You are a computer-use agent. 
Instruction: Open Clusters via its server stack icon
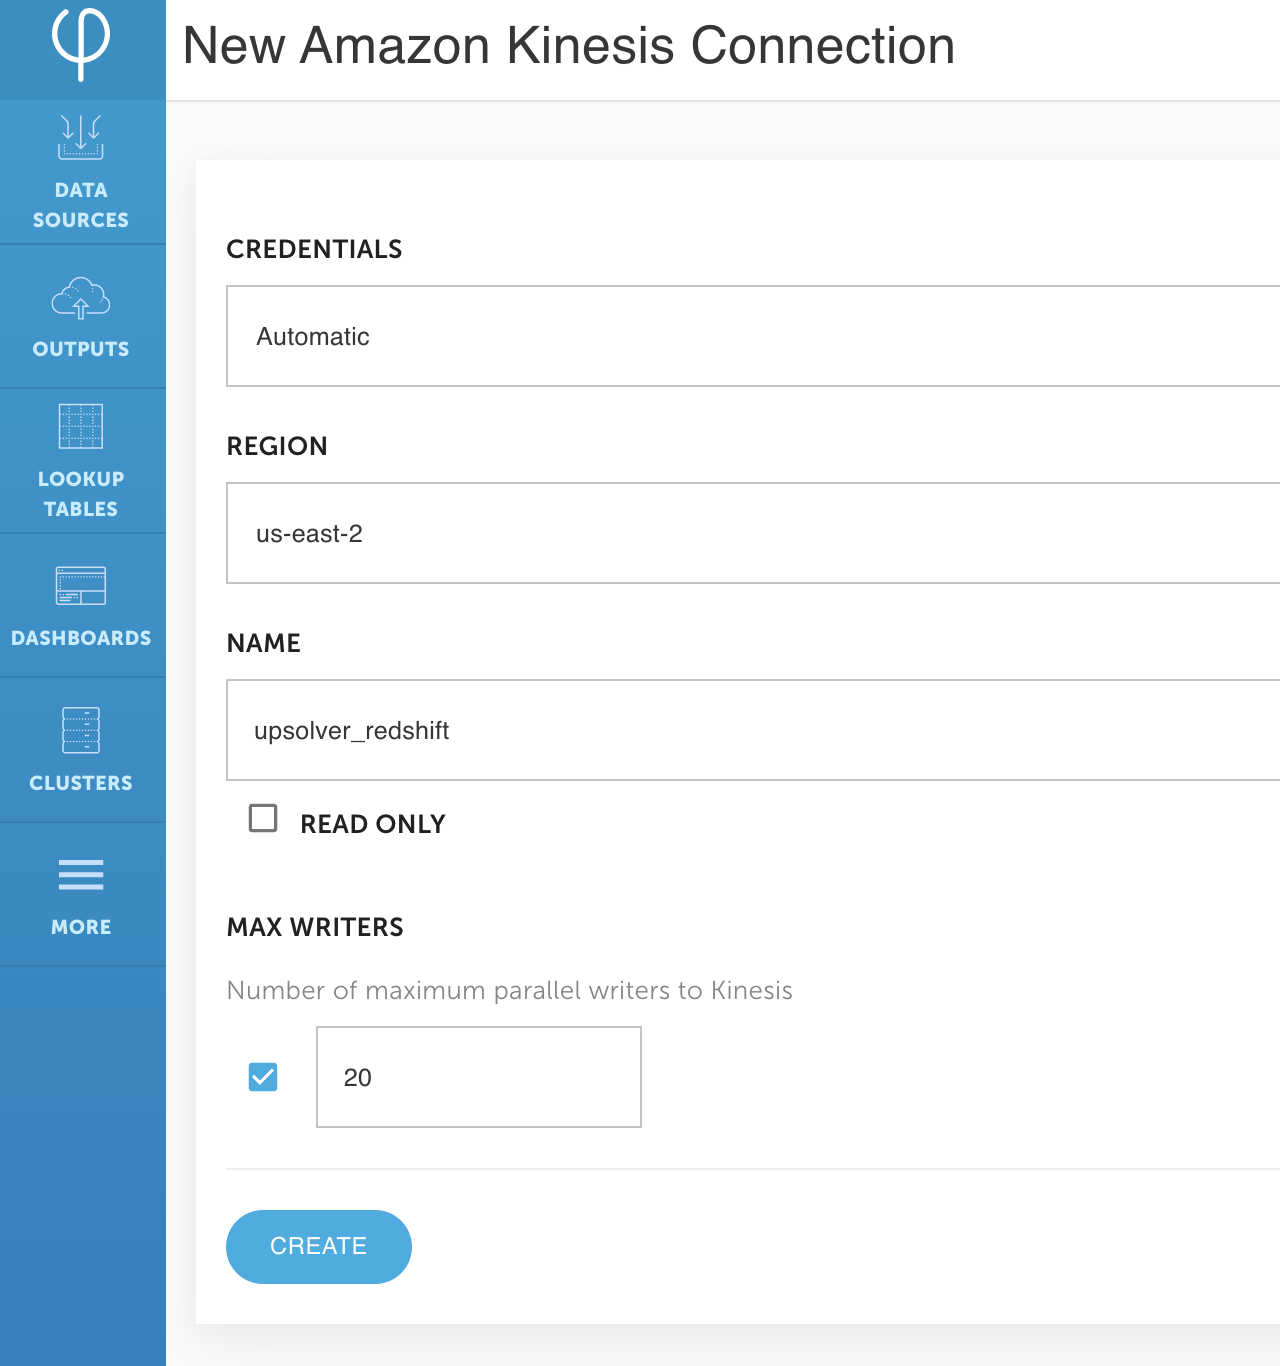pos(81,730)
